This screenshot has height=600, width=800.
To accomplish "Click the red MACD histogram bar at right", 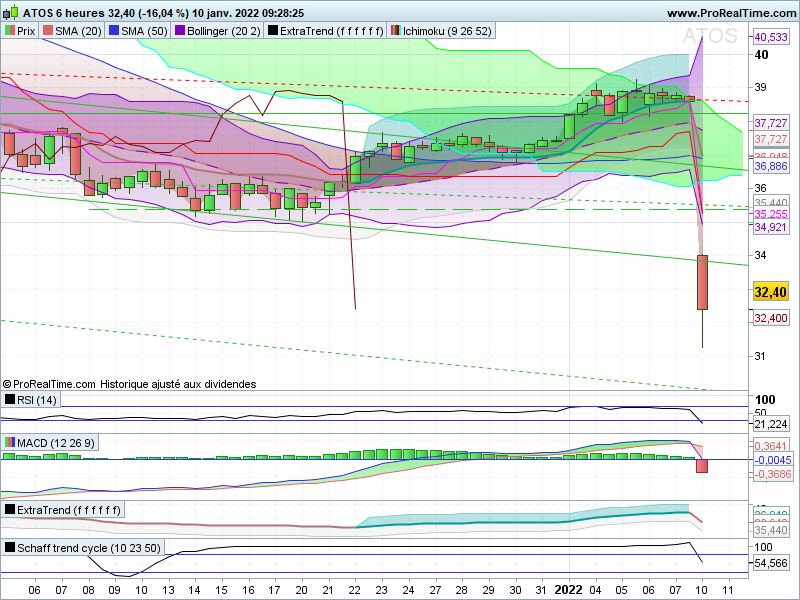I will pos(702,466).
